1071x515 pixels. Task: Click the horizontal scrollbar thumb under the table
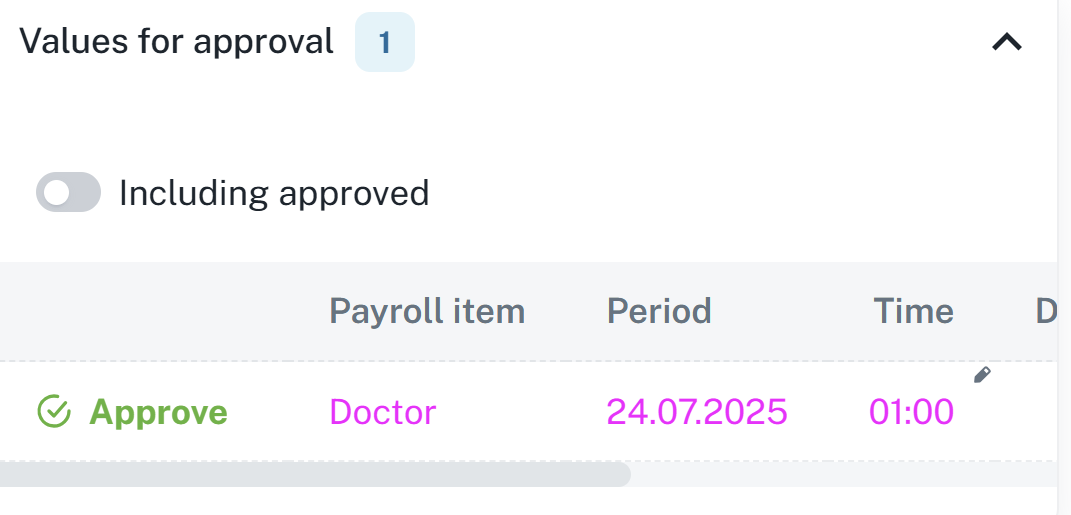[315, 474]
